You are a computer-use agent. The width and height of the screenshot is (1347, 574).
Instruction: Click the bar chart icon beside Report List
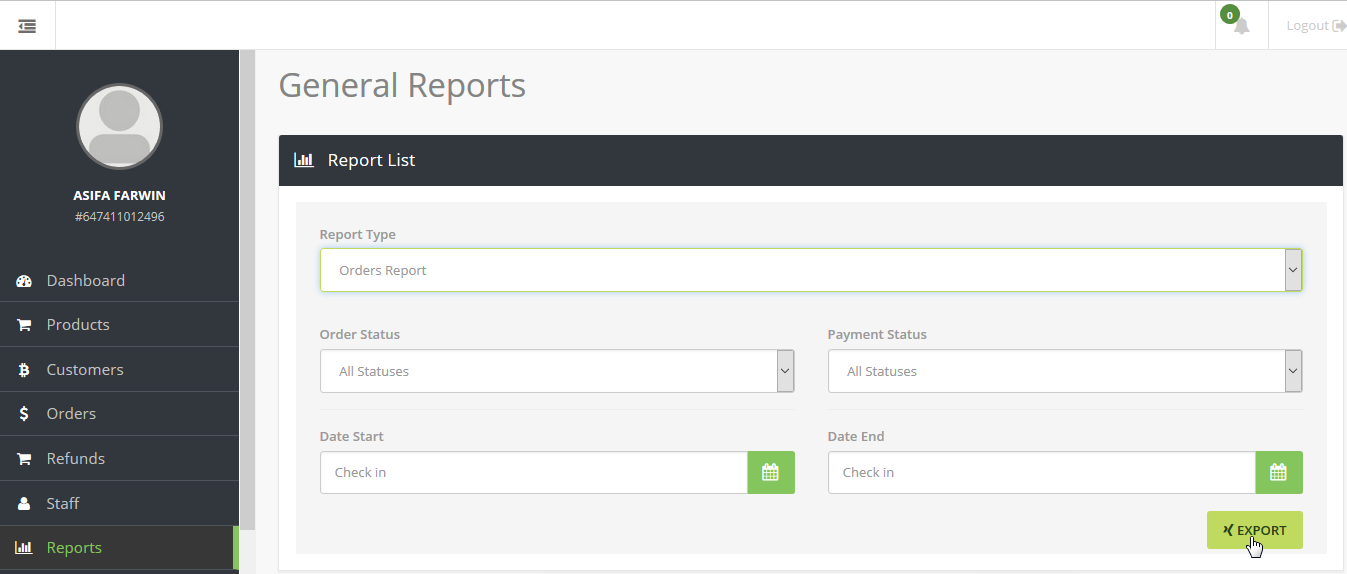pyautogui.click(x=303, y=160)
